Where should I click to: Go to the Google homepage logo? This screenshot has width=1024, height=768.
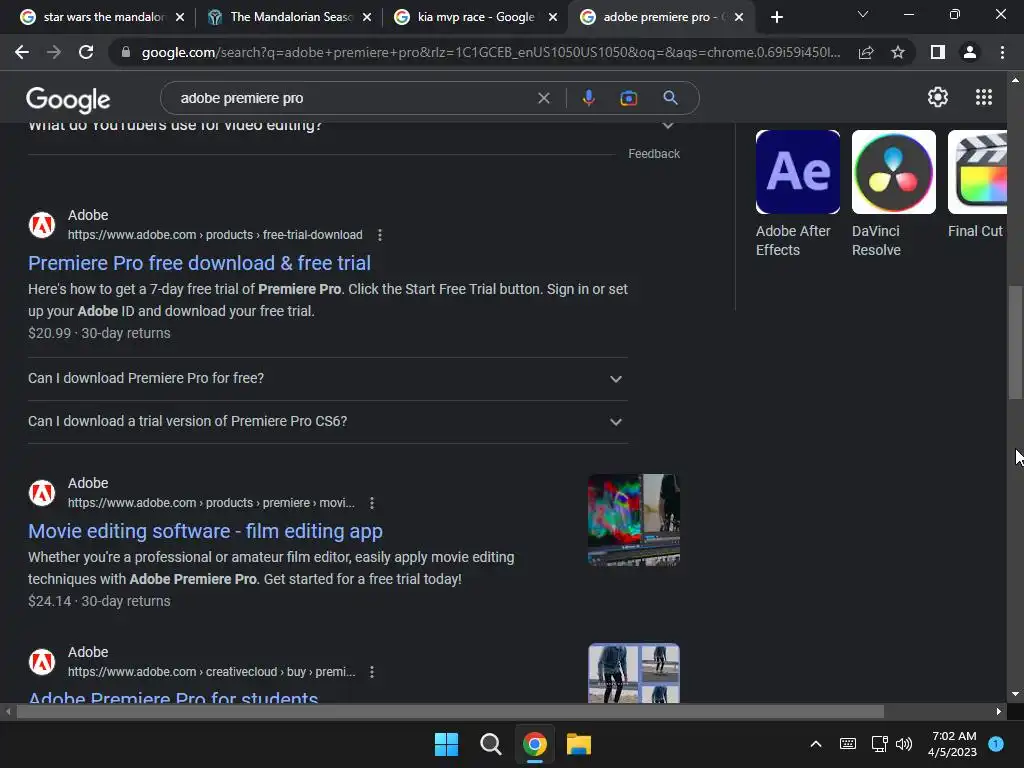[x=68, y=99]
